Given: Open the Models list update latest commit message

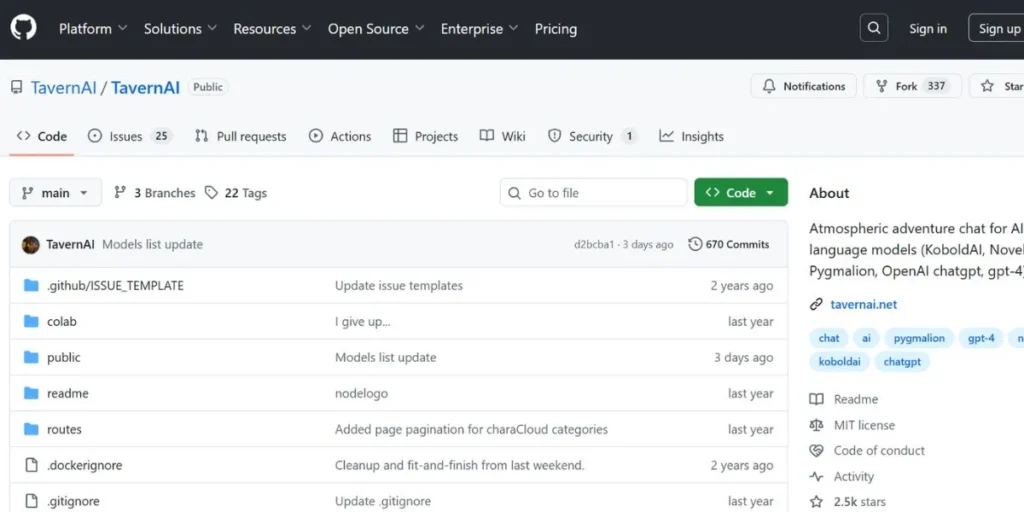Looking at the screenshot, I should click(x=152, y=244).
